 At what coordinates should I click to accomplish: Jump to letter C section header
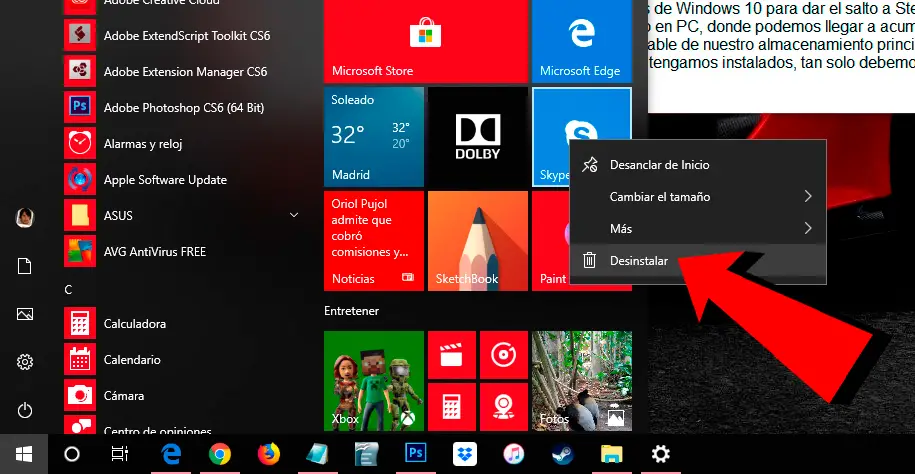[68, 290]
